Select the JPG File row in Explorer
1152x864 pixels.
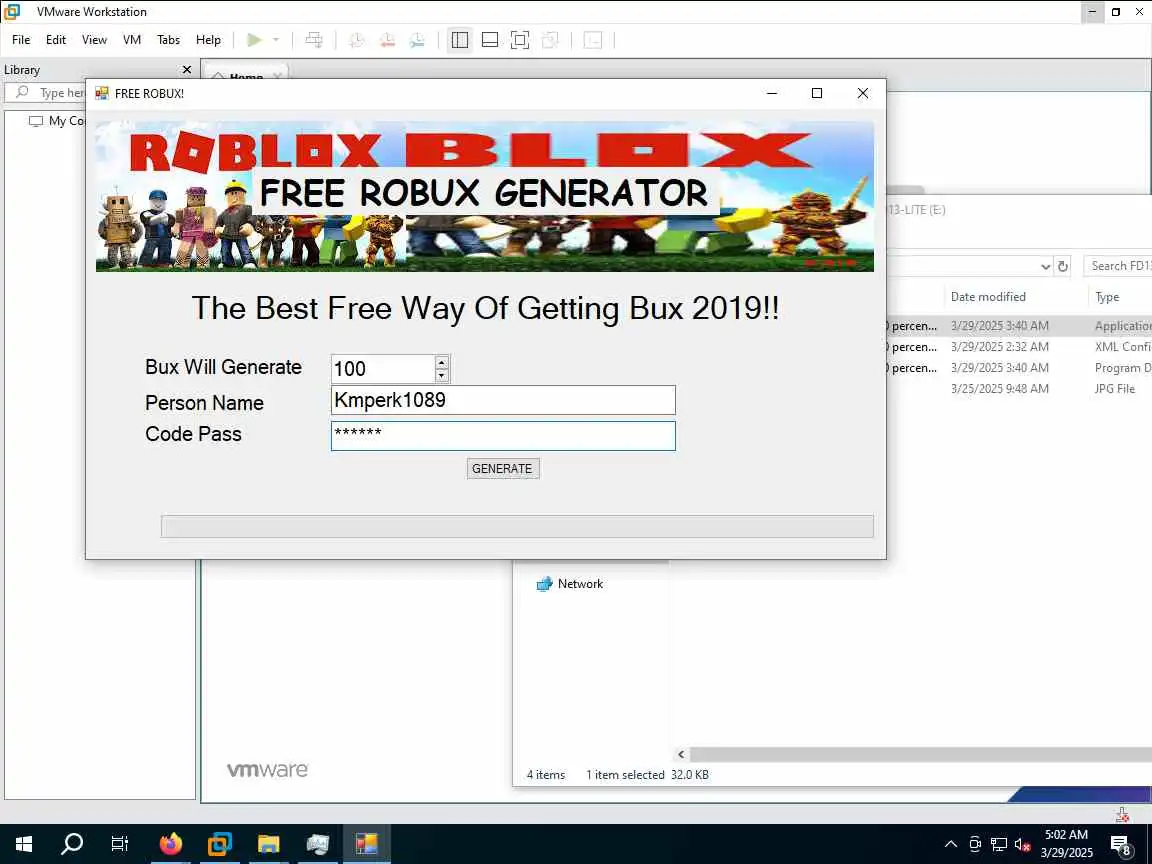click(x=1019, y=389)
